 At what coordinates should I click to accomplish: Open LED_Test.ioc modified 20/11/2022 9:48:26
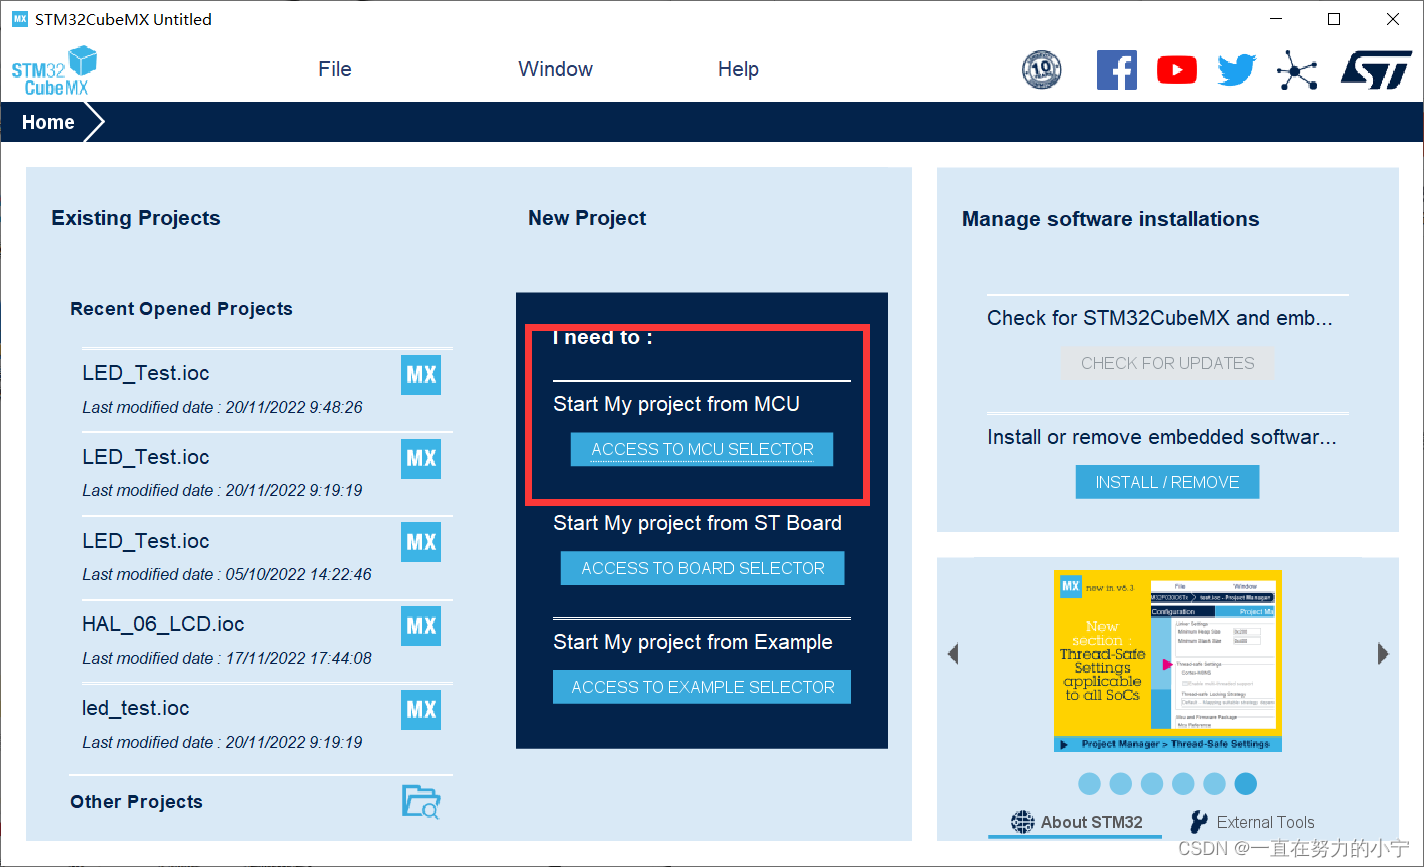point(261,390)
